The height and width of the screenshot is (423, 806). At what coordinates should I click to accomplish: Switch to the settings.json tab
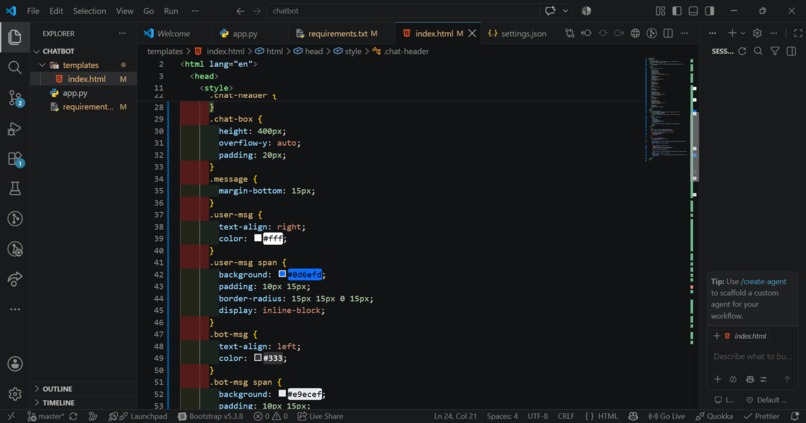point(518,33)
